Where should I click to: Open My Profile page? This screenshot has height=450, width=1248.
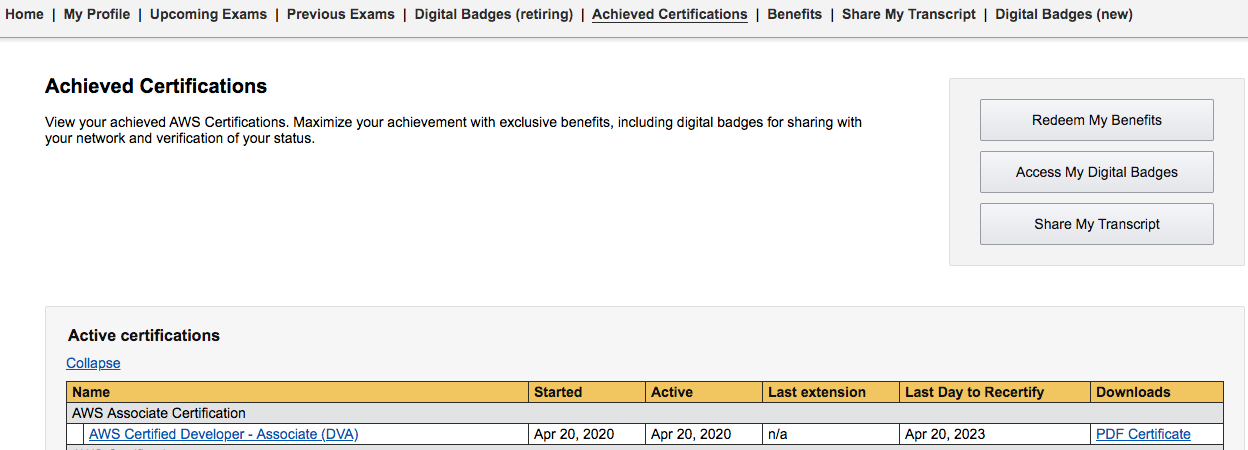click(x=97, y=14)
